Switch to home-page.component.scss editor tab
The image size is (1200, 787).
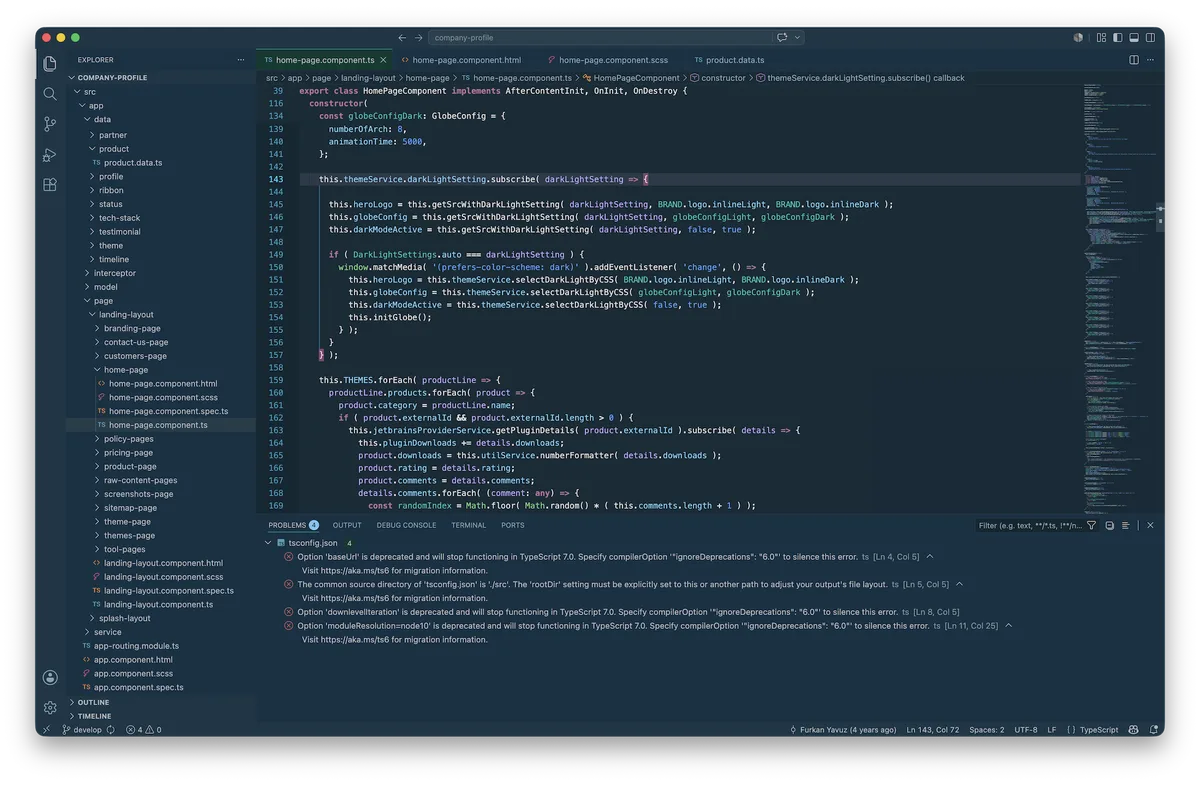(x=607, y=60)
